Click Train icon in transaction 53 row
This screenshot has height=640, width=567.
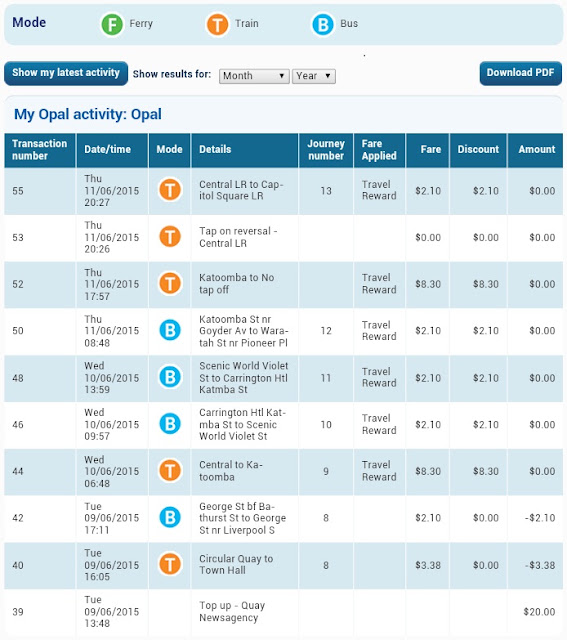point(170,237)
